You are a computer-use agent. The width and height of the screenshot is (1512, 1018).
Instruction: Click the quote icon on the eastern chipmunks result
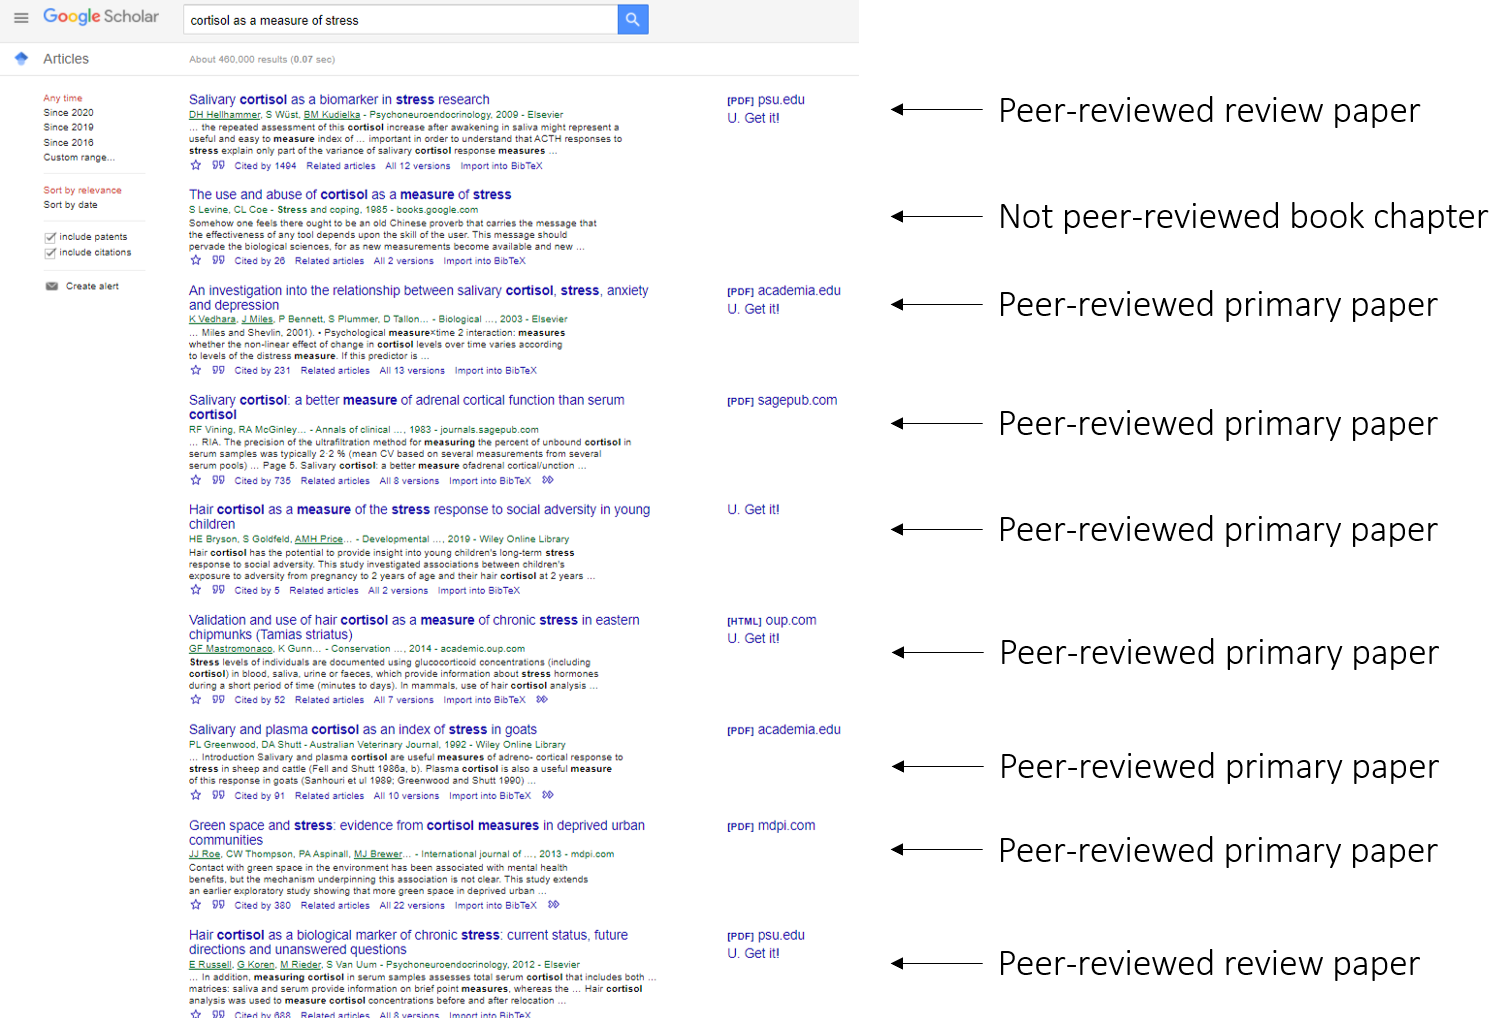coord(218,699)
